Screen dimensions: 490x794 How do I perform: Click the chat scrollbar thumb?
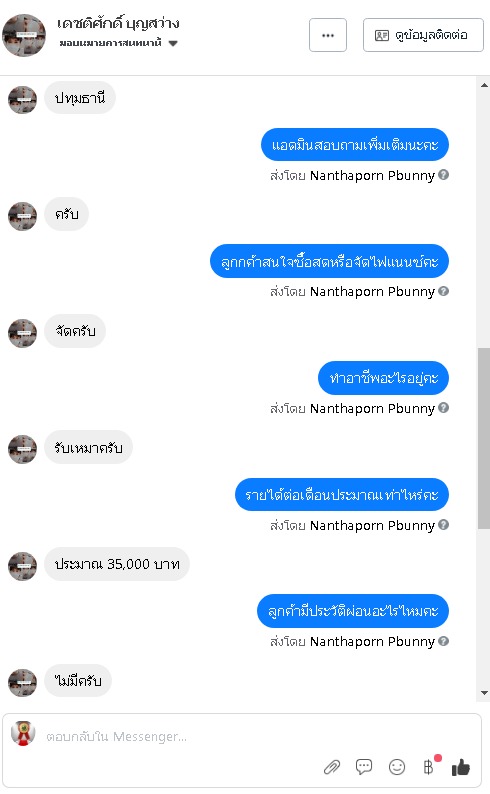tap(484, 439)
